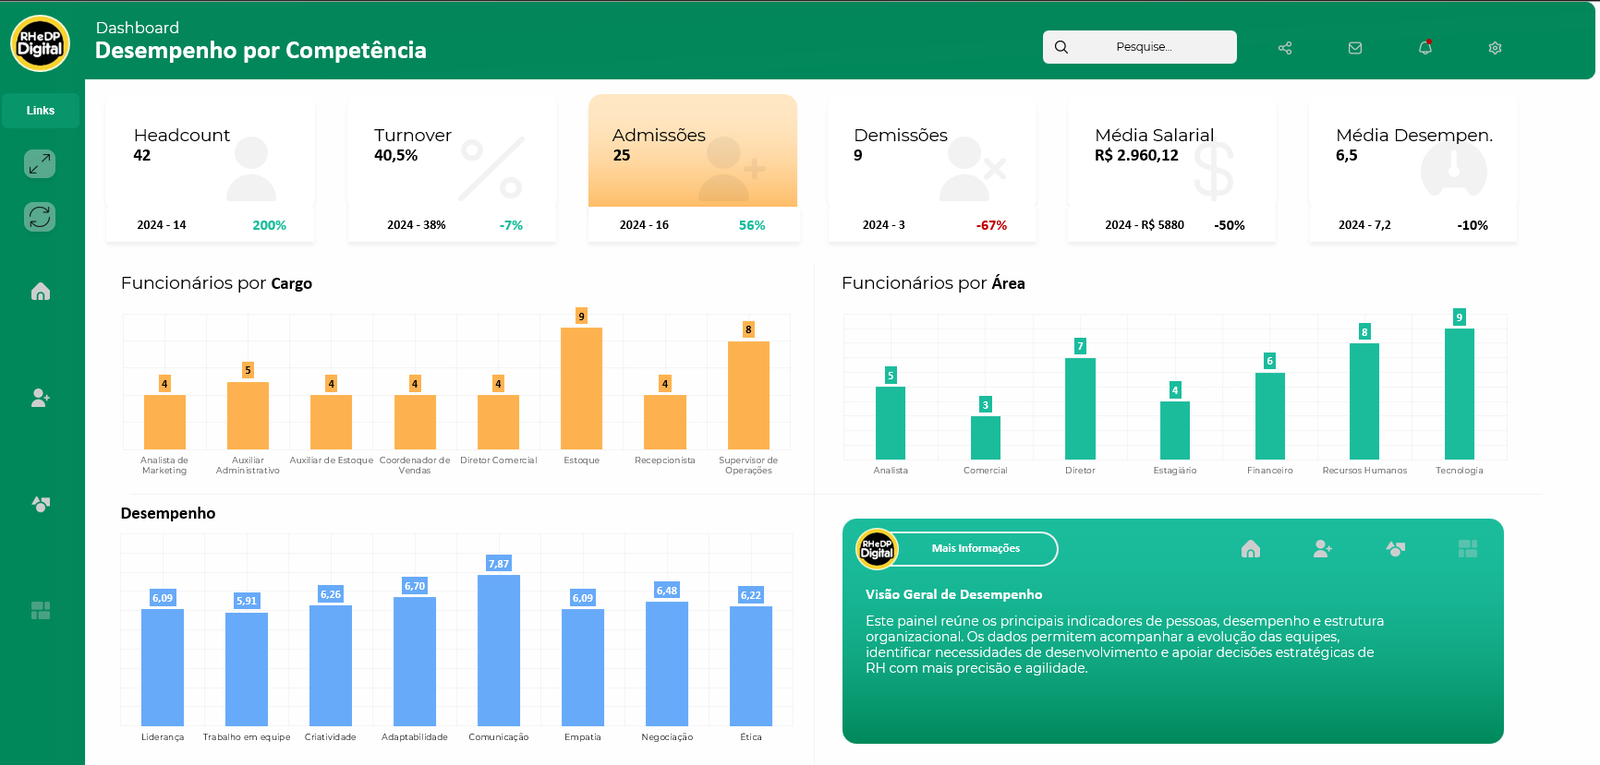Select the highlighted Admissões card
Screen dimensions: 1600x765
pos(692,168)
